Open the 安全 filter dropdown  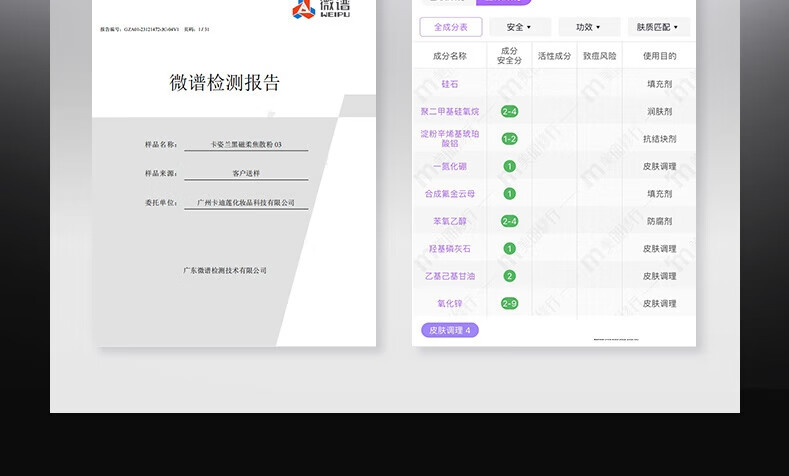520,27
